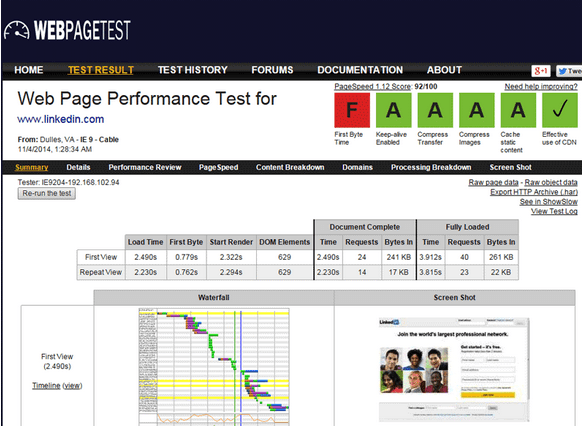
Task: Click the PageSpeed 1.12 Score link
Action: pos(372,86)
